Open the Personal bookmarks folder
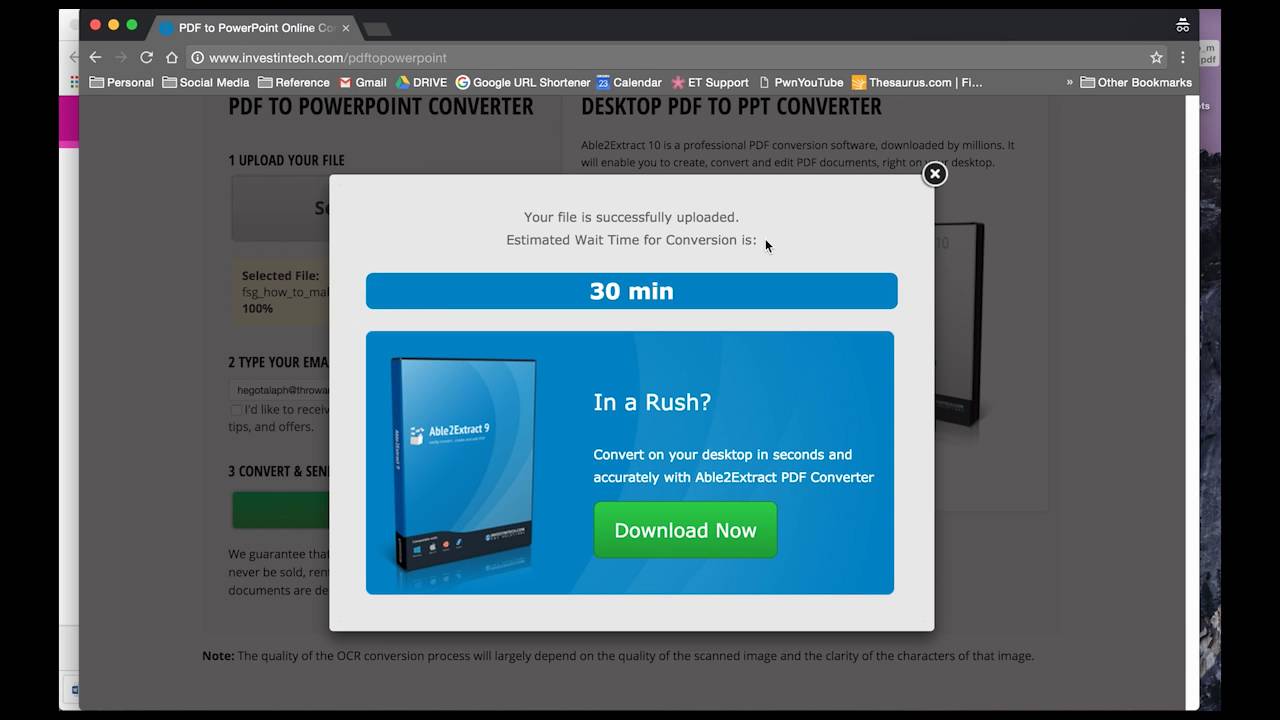Image resolution: width=1280 pixels, height=720 pixels. click(122, 82)
